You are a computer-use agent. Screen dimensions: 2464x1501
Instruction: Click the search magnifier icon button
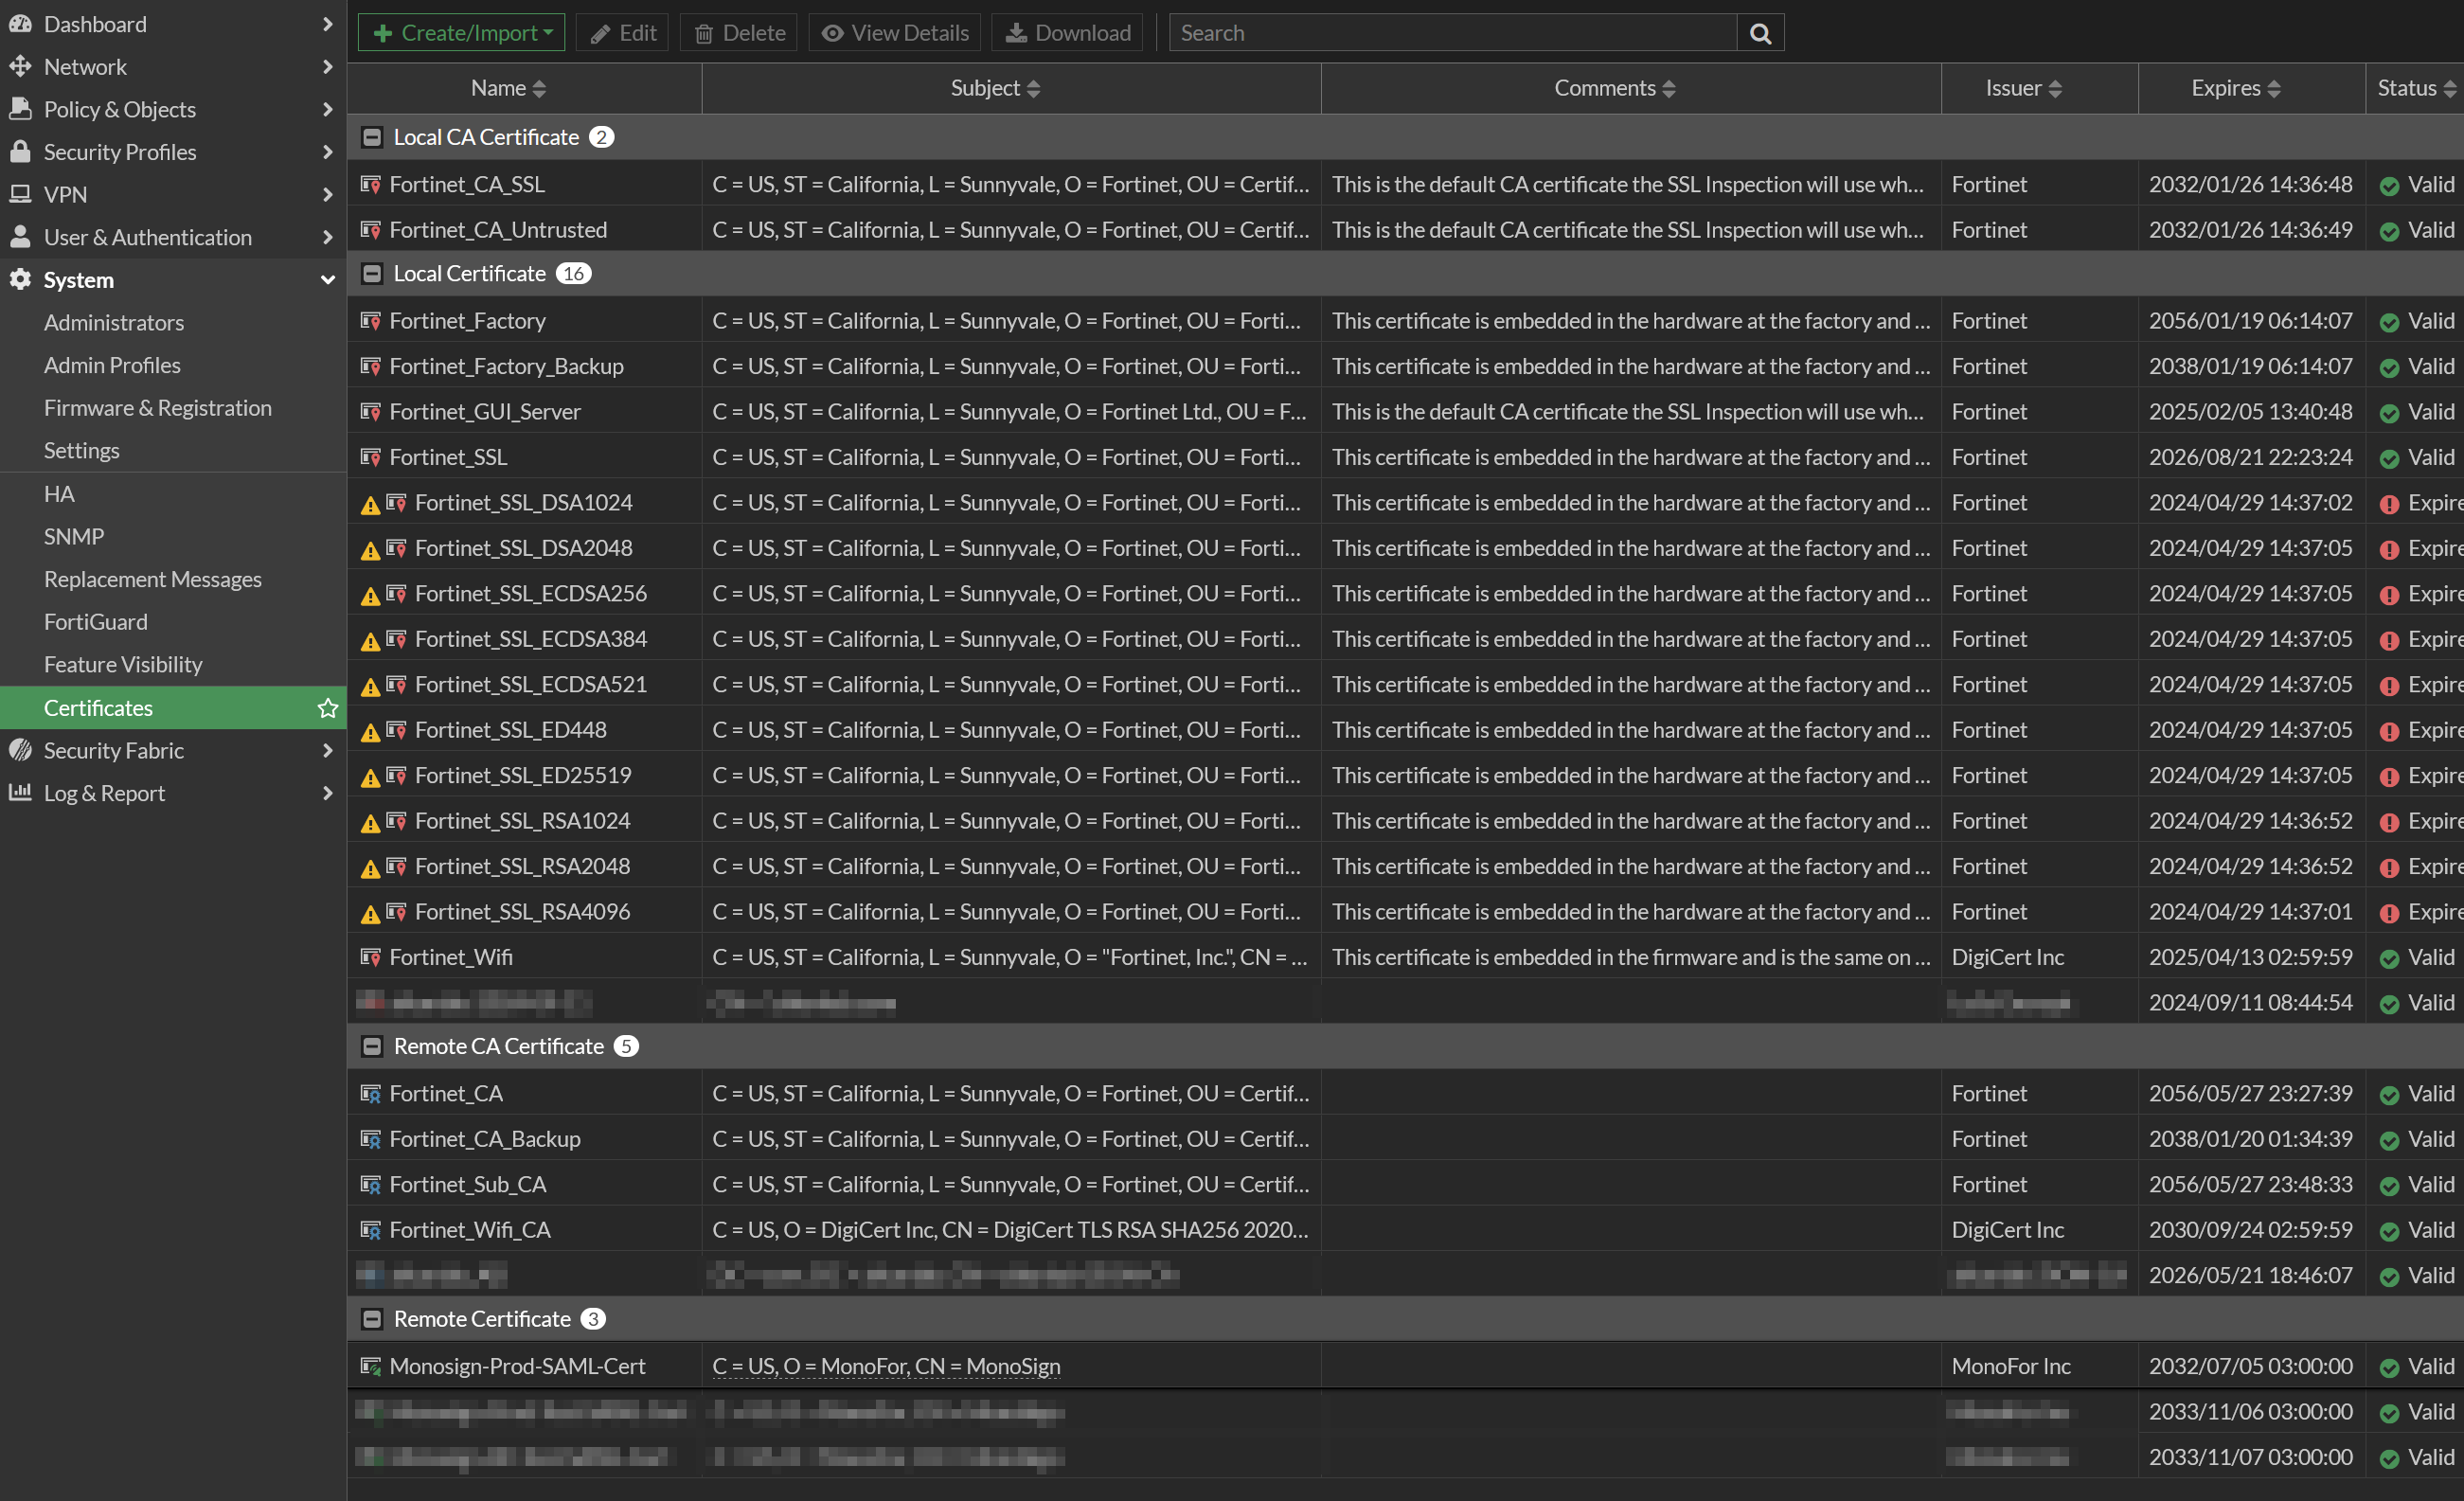[x=1760, y=33]
